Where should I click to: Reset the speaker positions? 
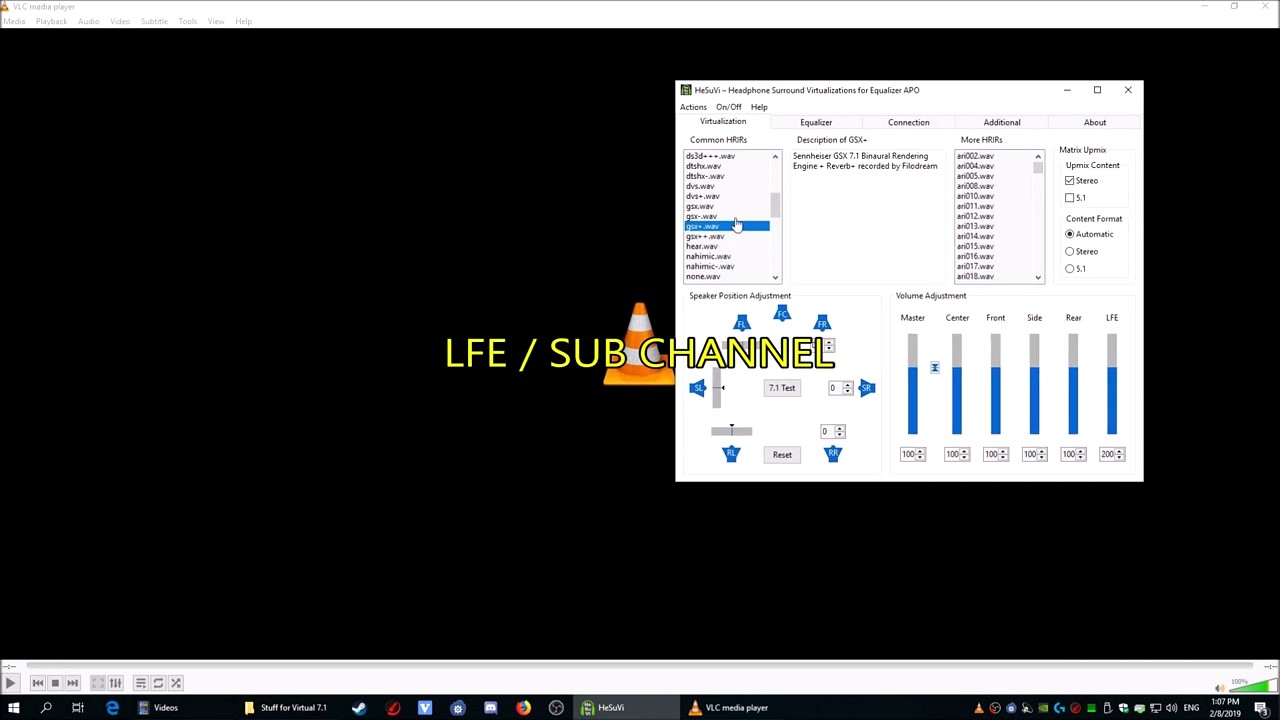pyautogui.click(x=782, y=454)
